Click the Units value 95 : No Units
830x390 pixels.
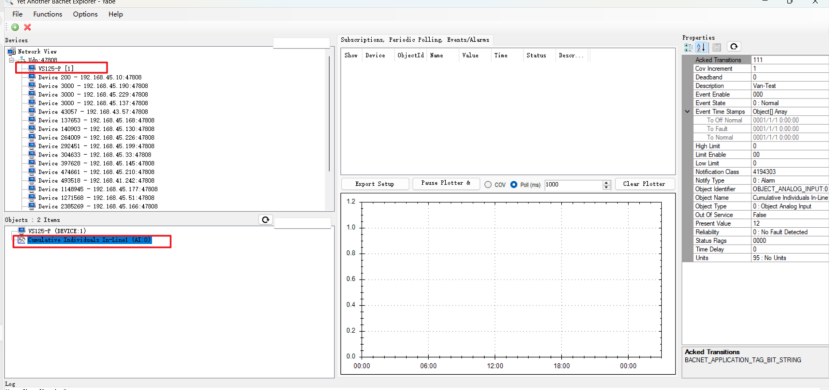[790, 258]
